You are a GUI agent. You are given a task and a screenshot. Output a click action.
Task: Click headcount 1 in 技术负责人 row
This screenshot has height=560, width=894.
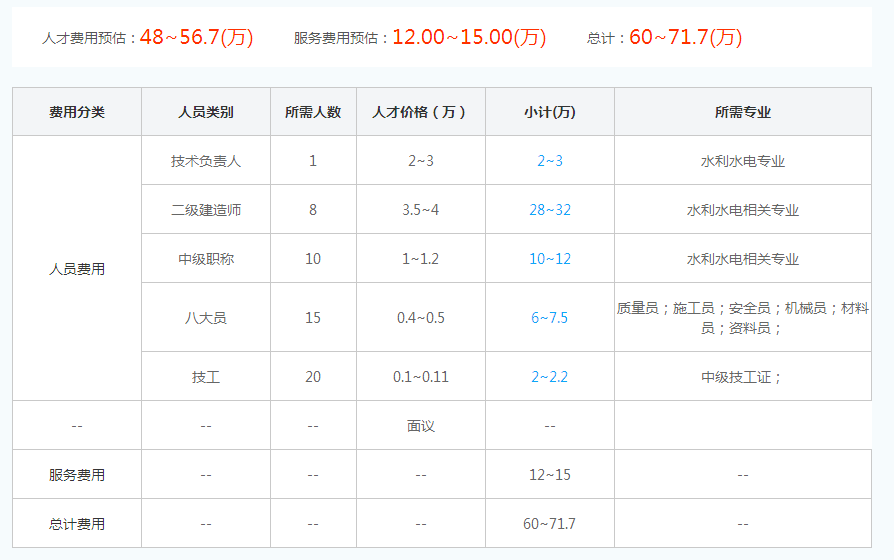[x=313, y=161]
